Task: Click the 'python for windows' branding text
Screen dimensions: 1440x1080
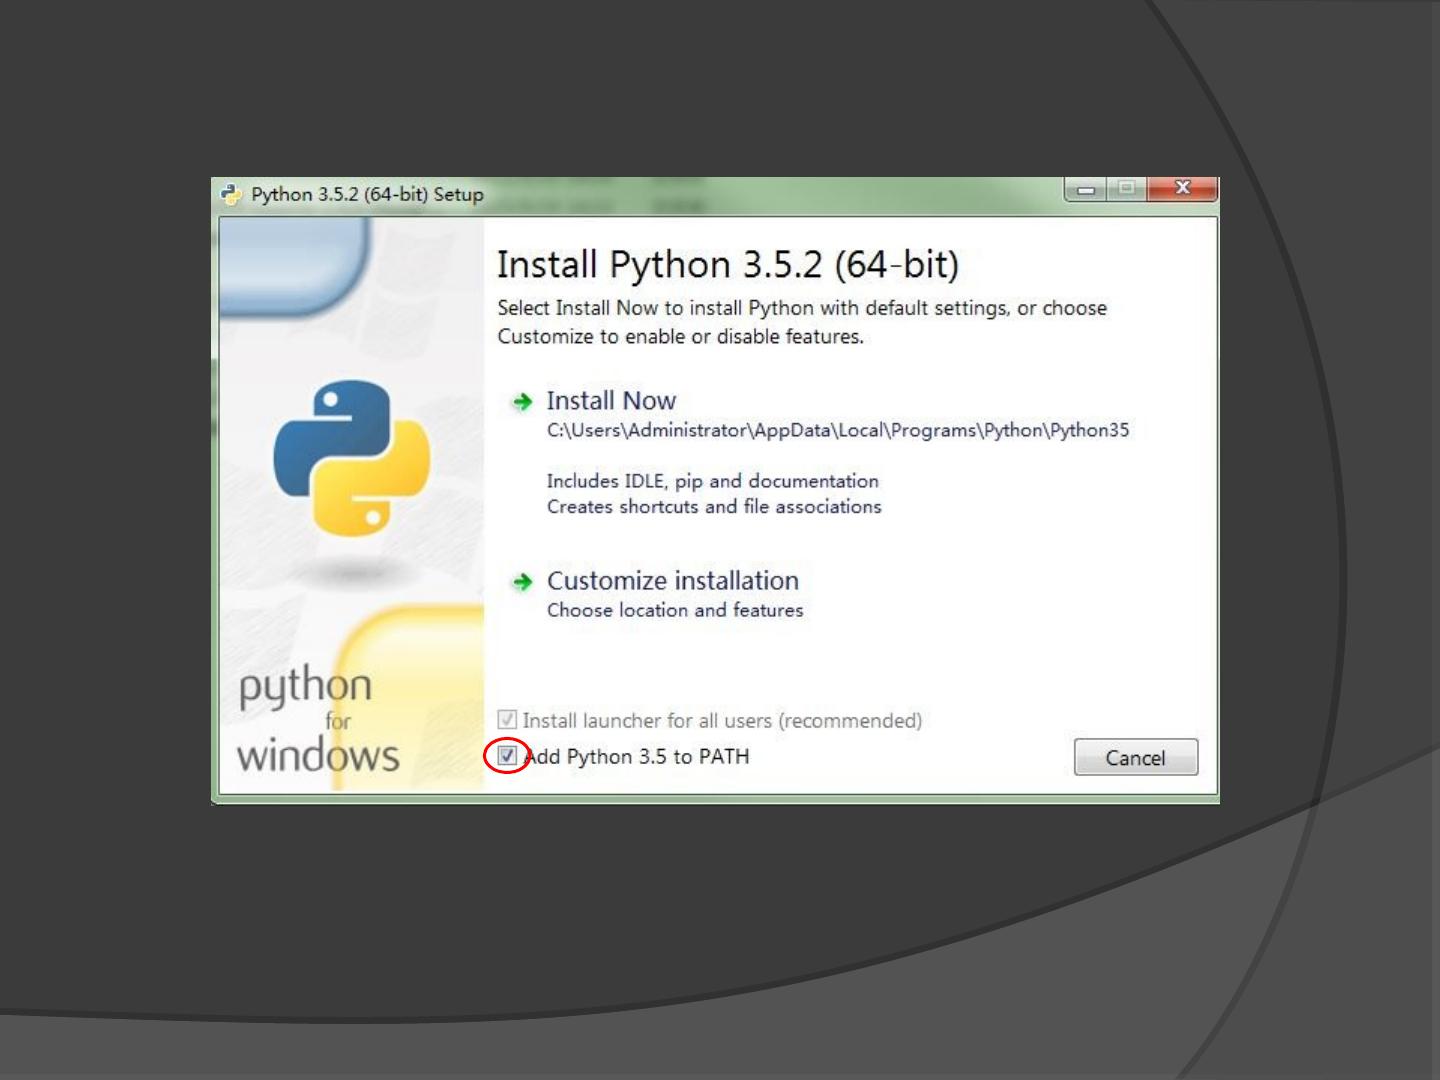Action: click(x=318, y=720)
